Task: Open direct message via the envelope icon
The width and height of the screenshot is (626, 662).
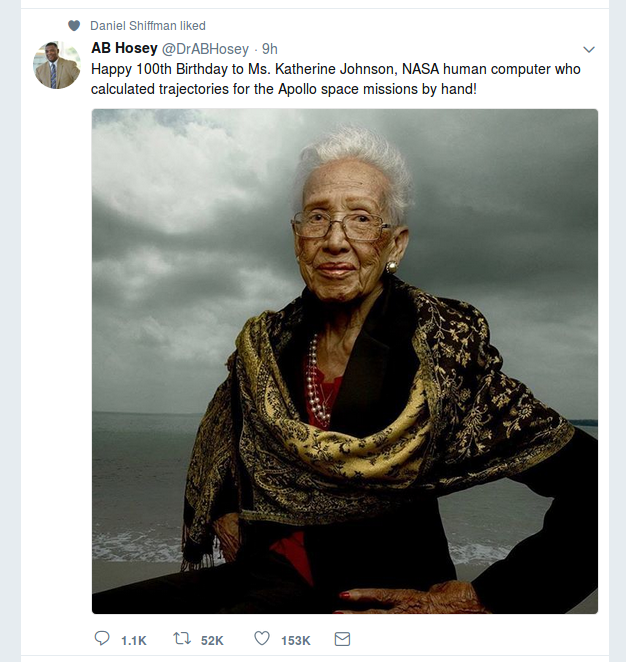Action: click(342, 639)
